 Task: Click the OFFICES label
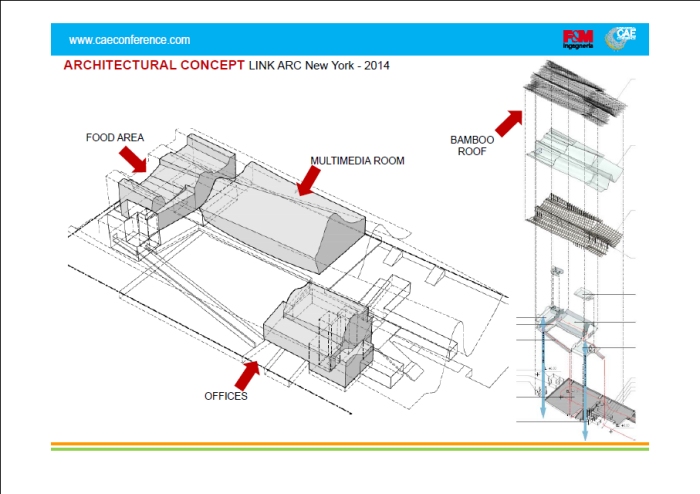pyautogui.click(x=226, y=396)
